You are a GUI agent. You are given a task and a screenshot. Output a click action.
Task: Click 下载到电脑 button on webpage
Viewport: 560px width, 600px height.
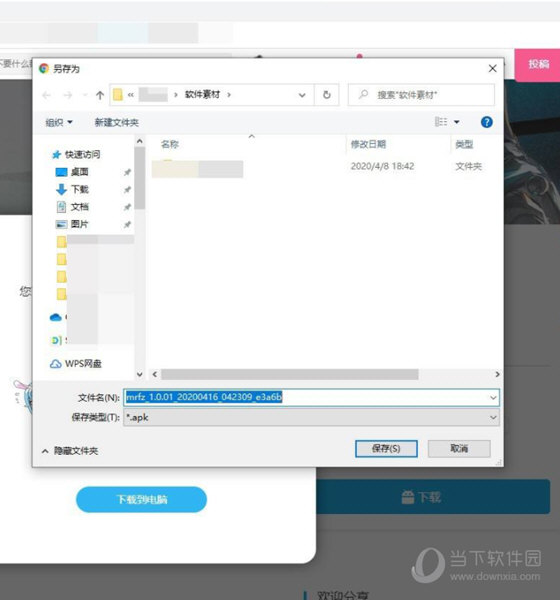141,499
